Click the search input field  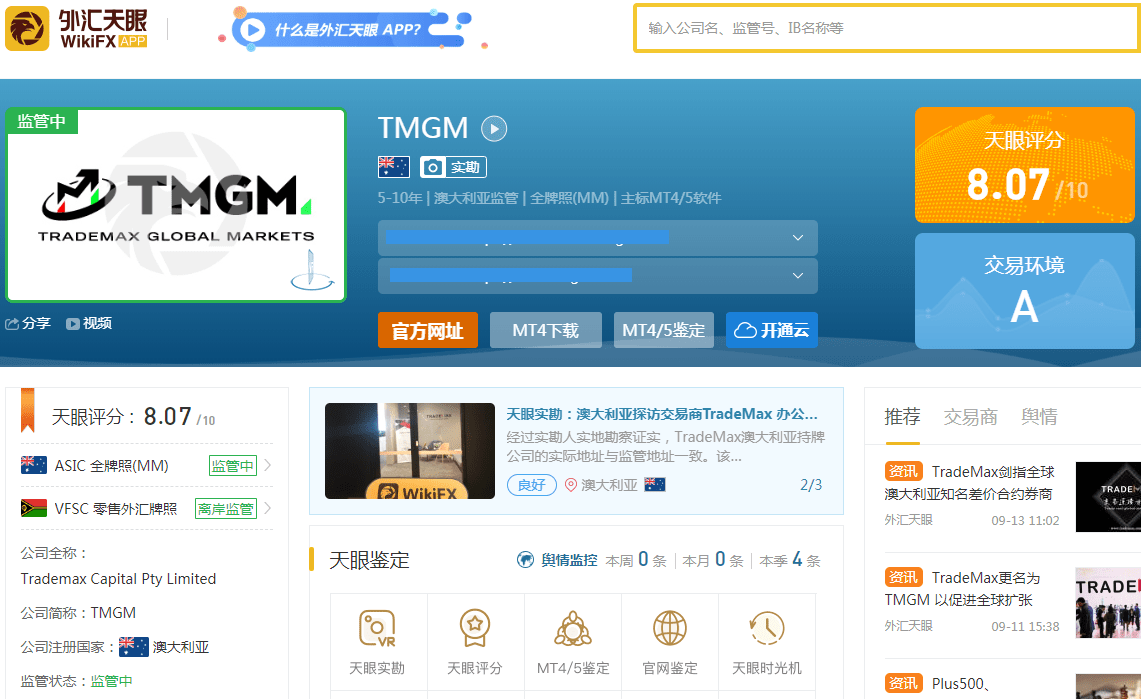point(887,28)
